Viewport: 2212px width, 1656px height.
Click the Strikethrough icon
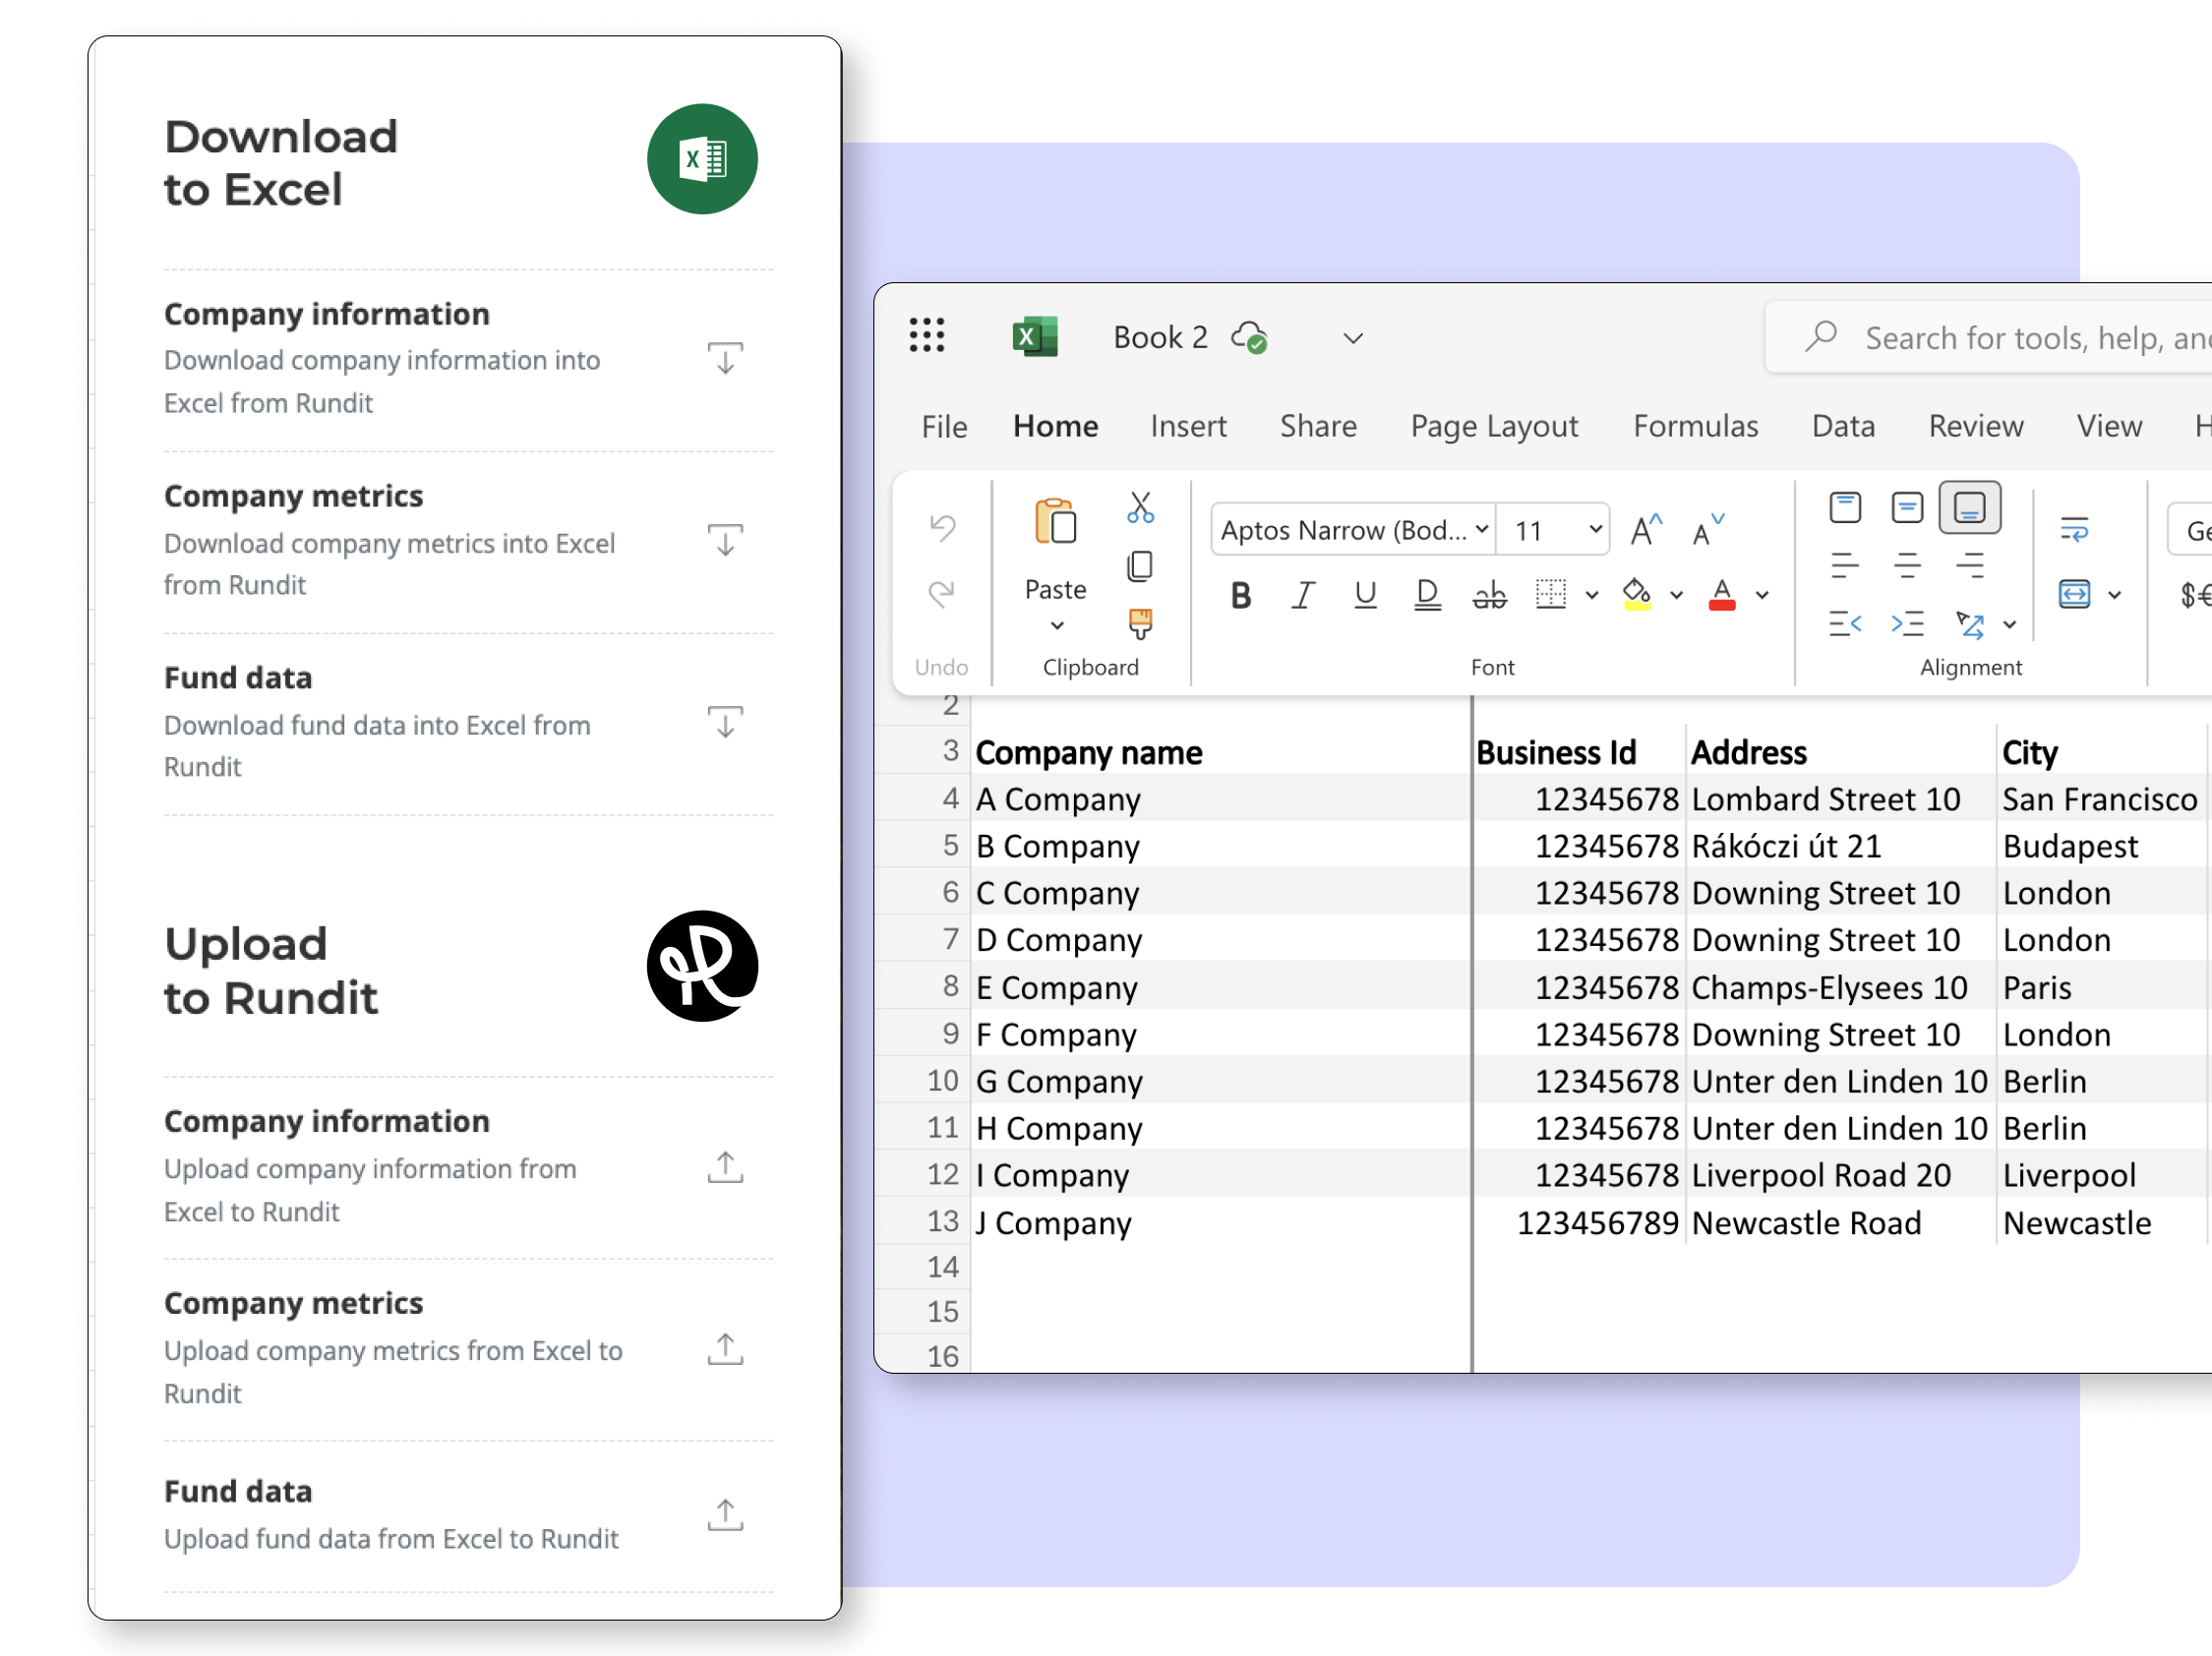click(x=1489, y=595)
